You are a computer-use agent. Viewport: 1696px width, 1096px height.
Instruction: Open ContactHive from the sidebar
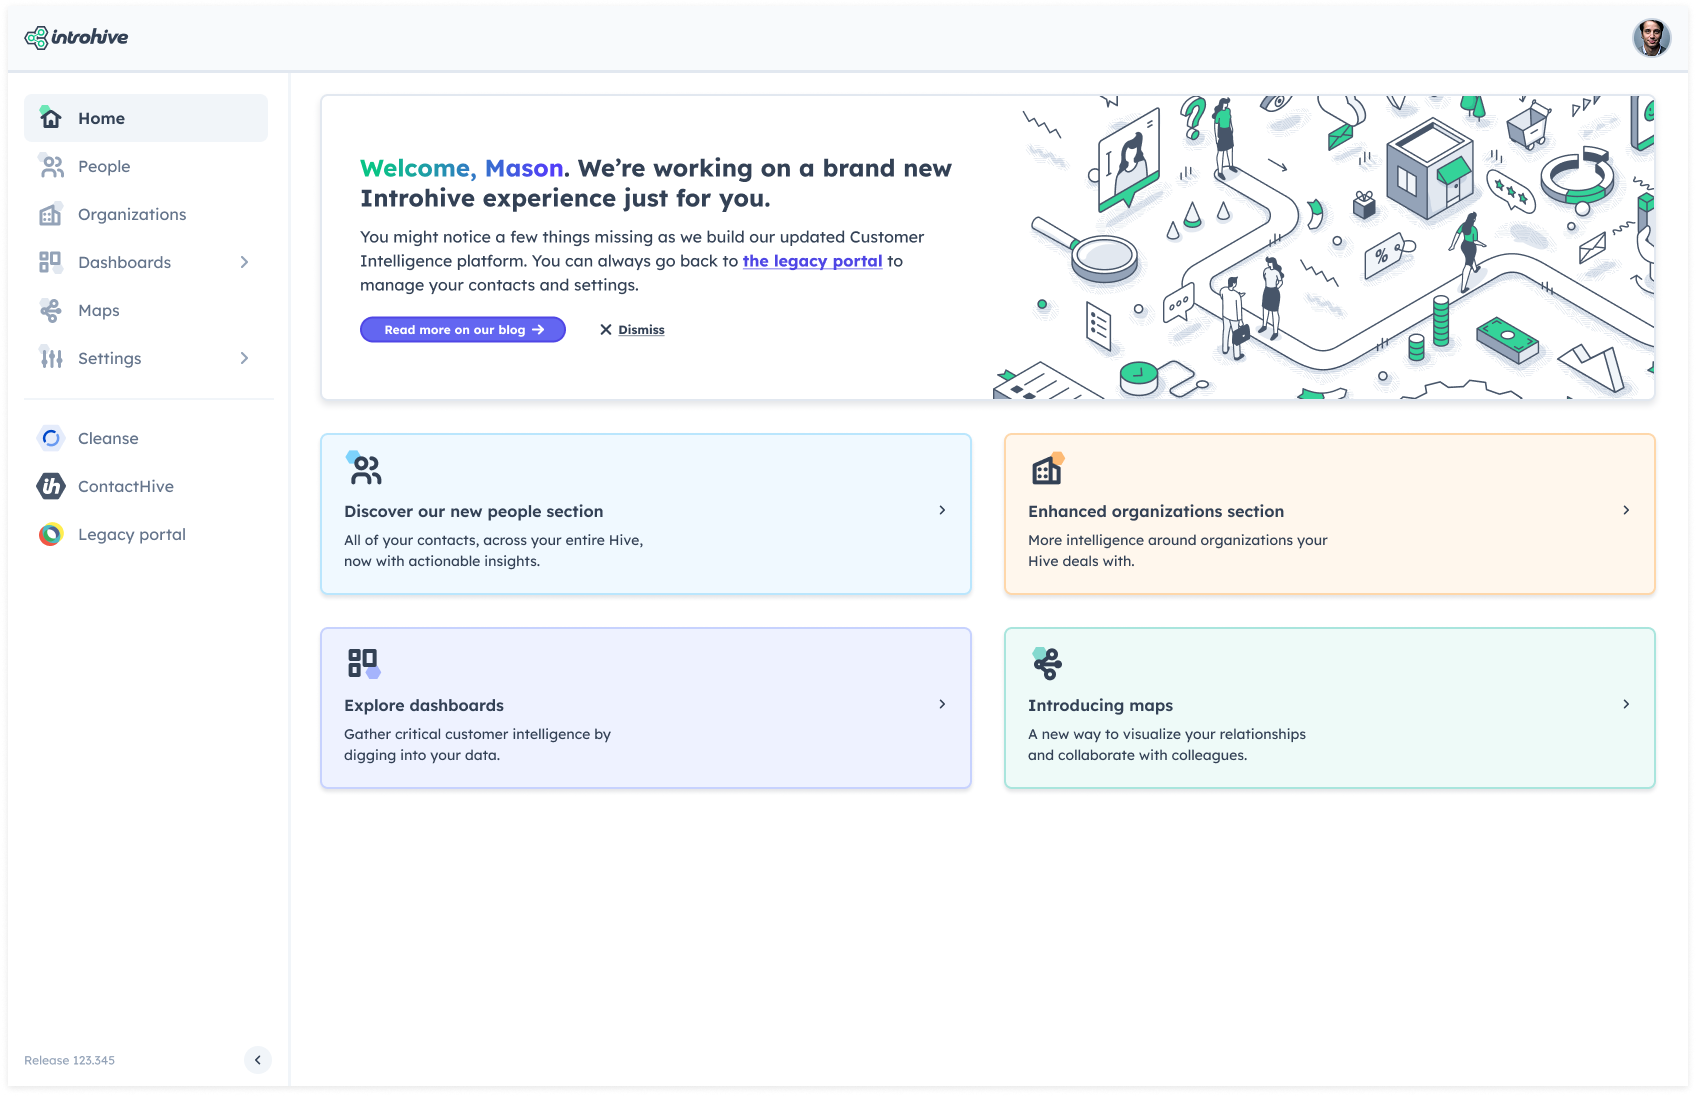coord(146,486)
